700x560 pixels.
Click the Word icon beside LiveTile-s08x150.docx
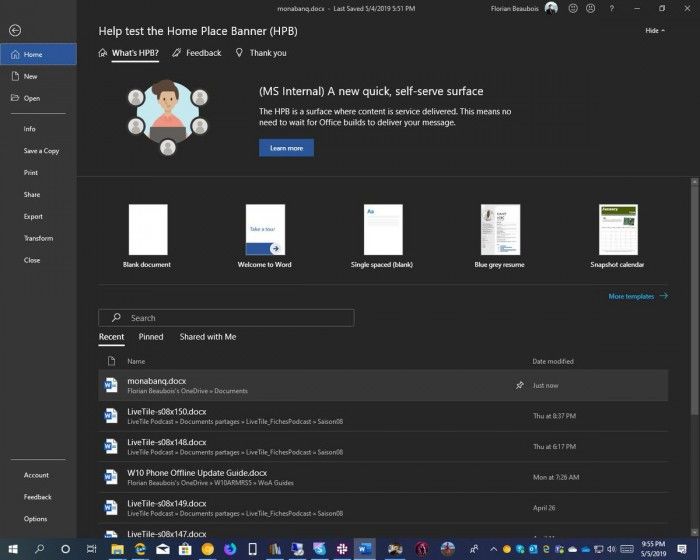111,416
